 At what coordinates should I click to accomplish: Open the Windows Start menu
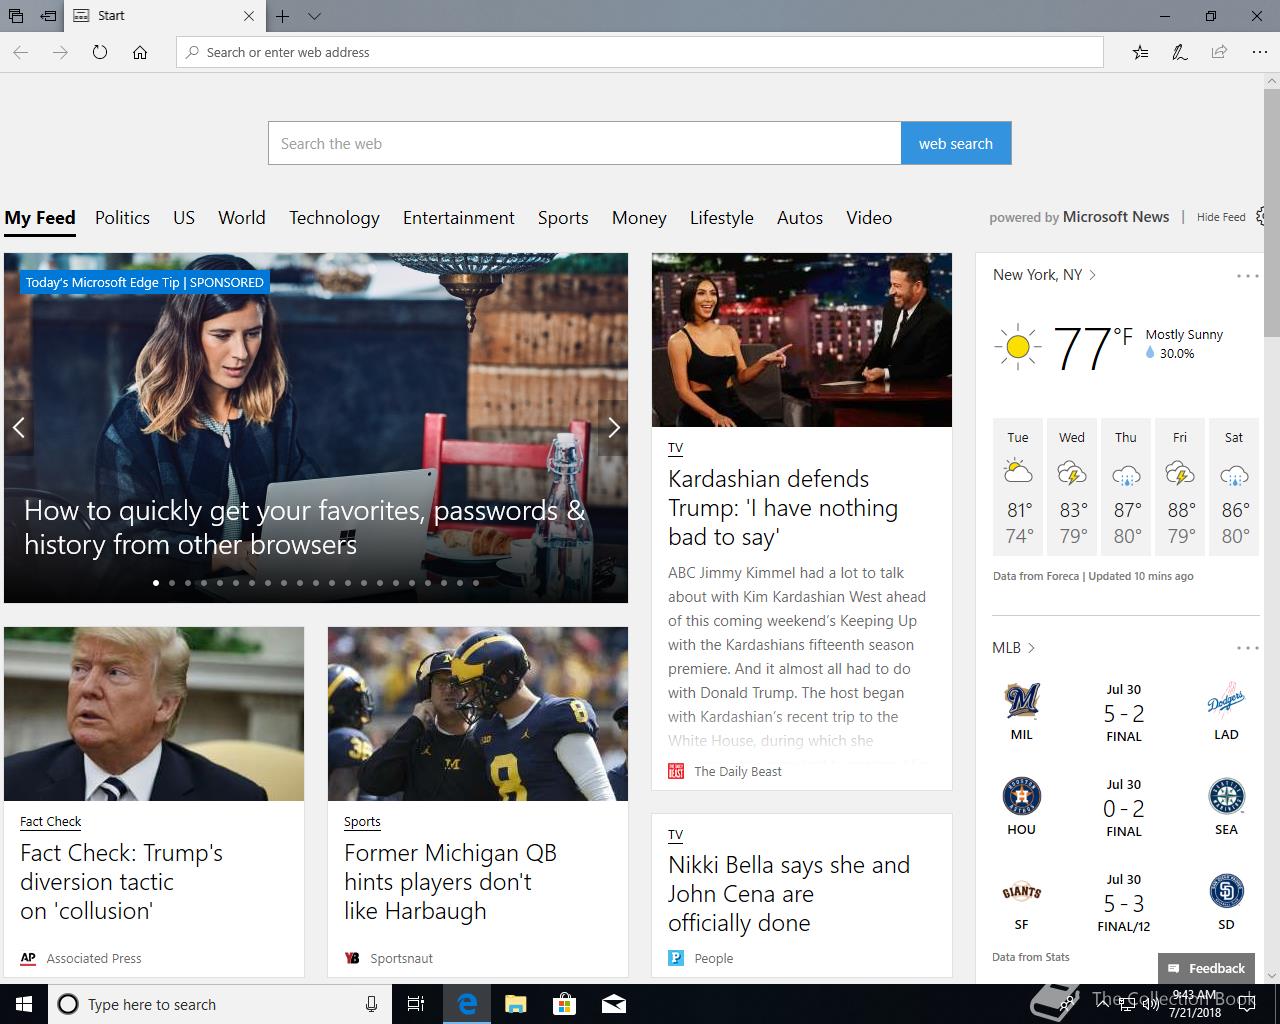tap(24, 1004)
